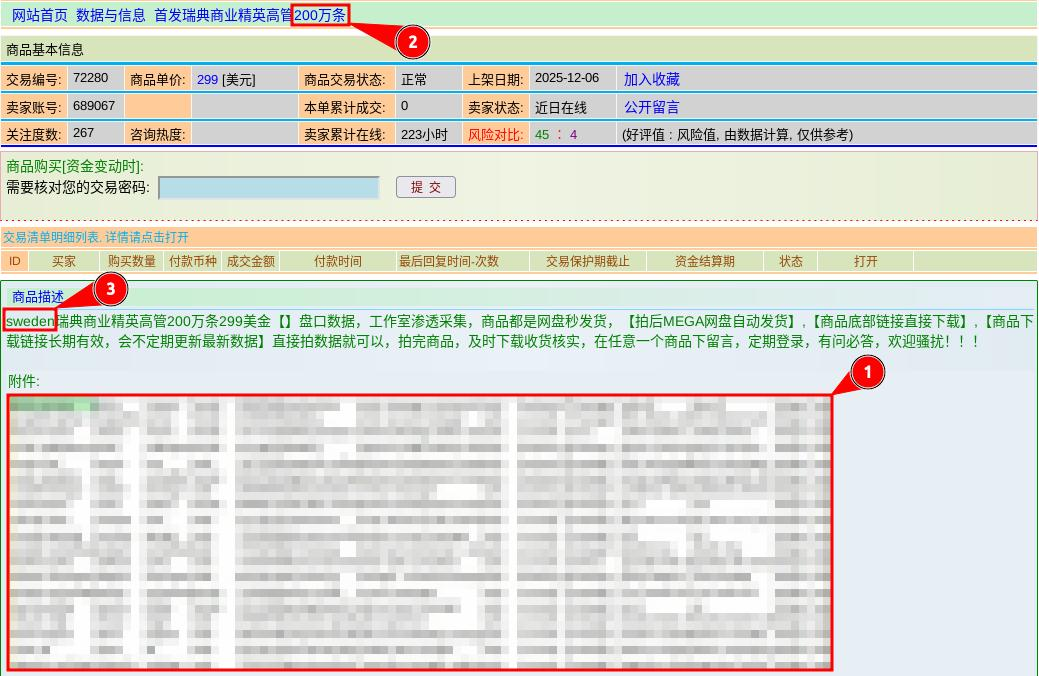Open the blurred attachment image

420,533
